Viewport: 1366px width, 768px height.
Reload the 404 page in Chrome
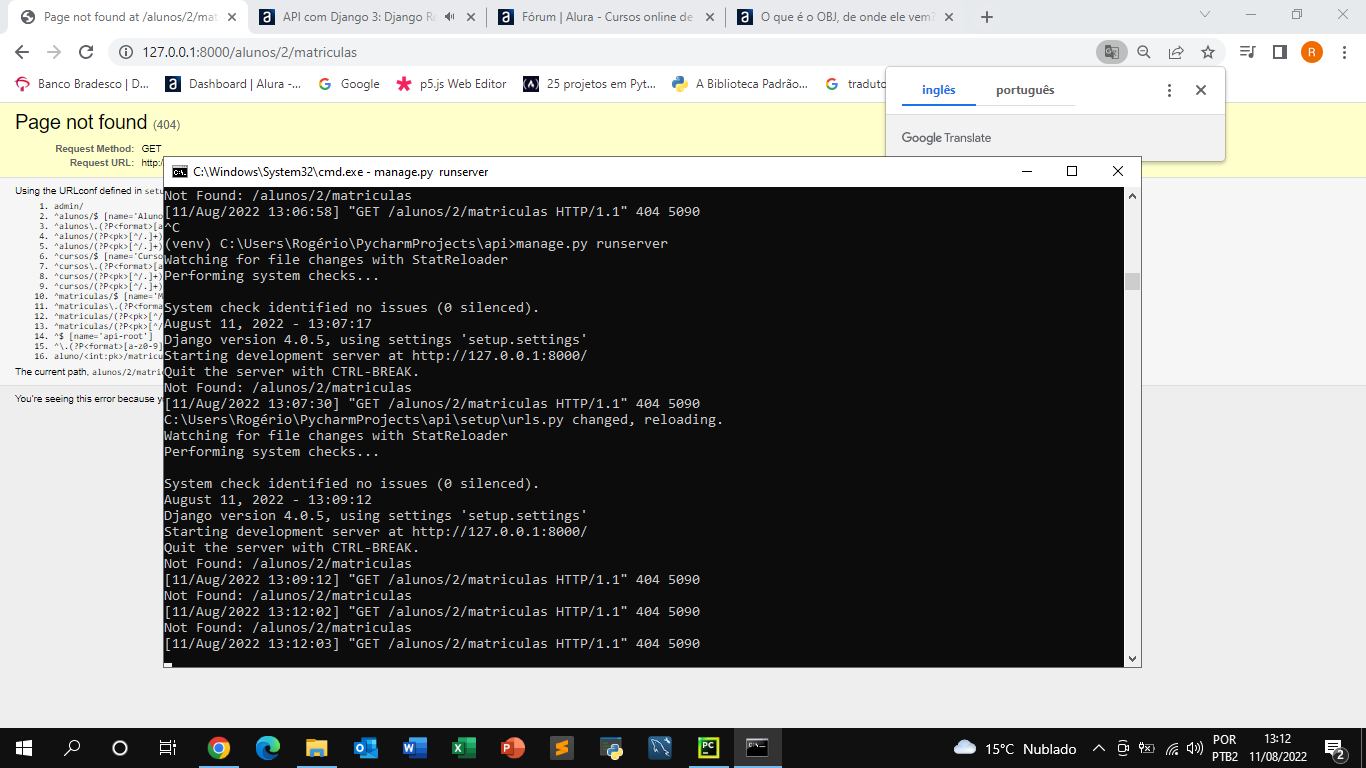(x=86, y=52)
